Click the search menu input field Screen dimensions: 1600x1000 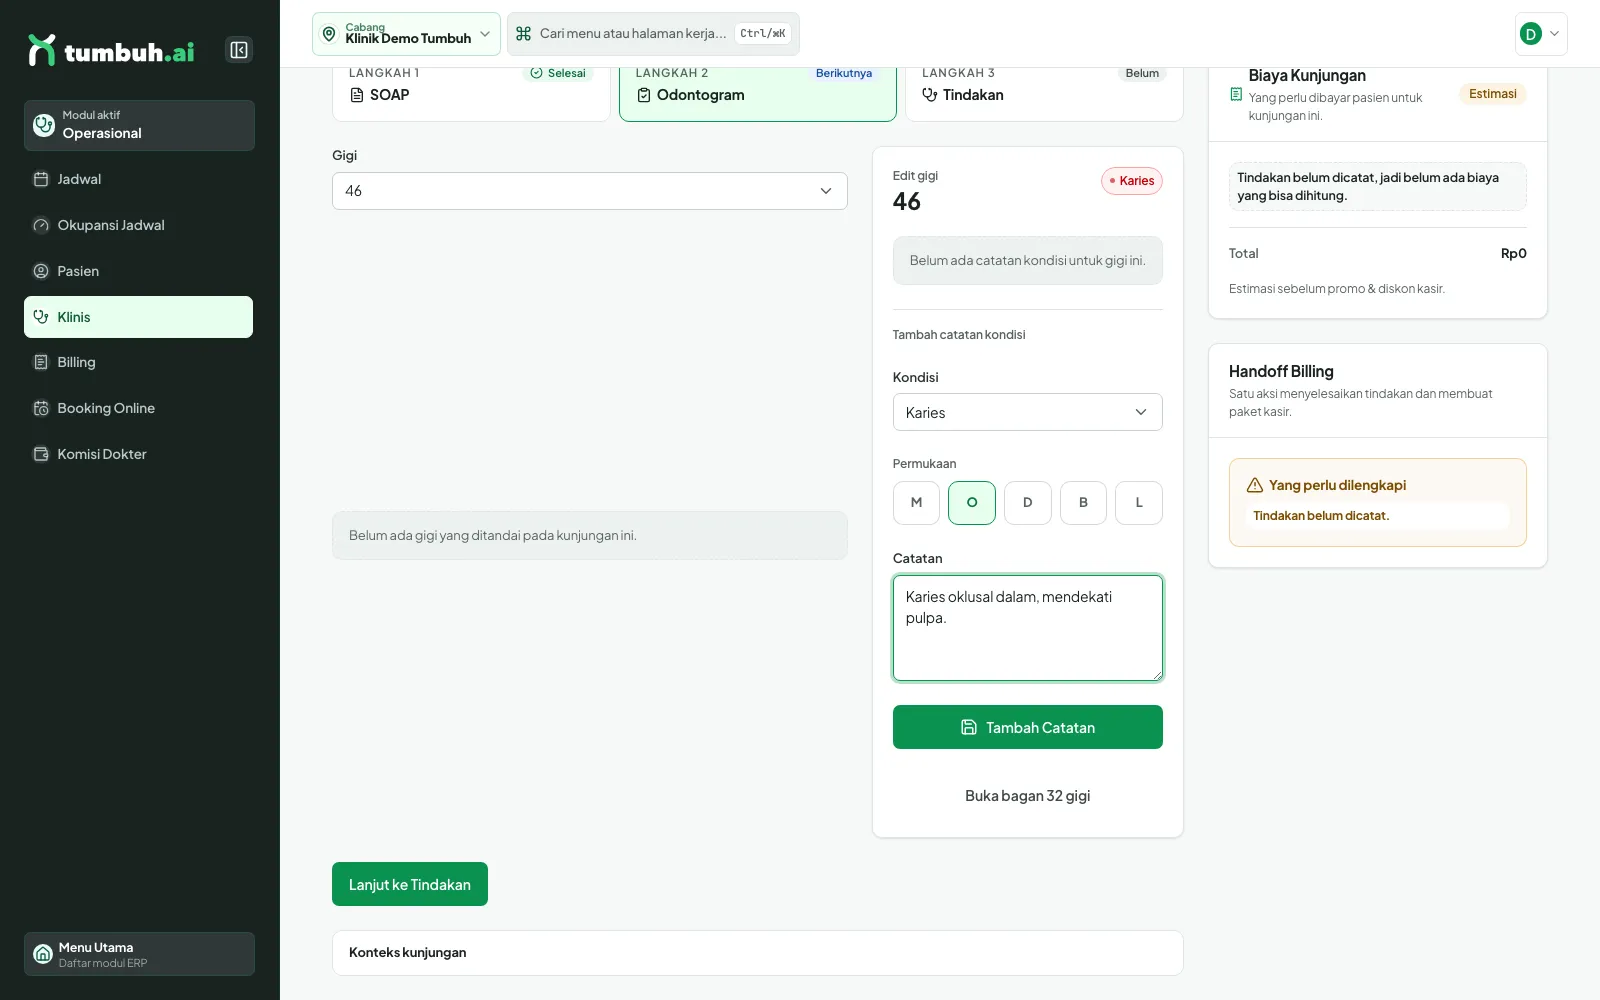point(653,34)
